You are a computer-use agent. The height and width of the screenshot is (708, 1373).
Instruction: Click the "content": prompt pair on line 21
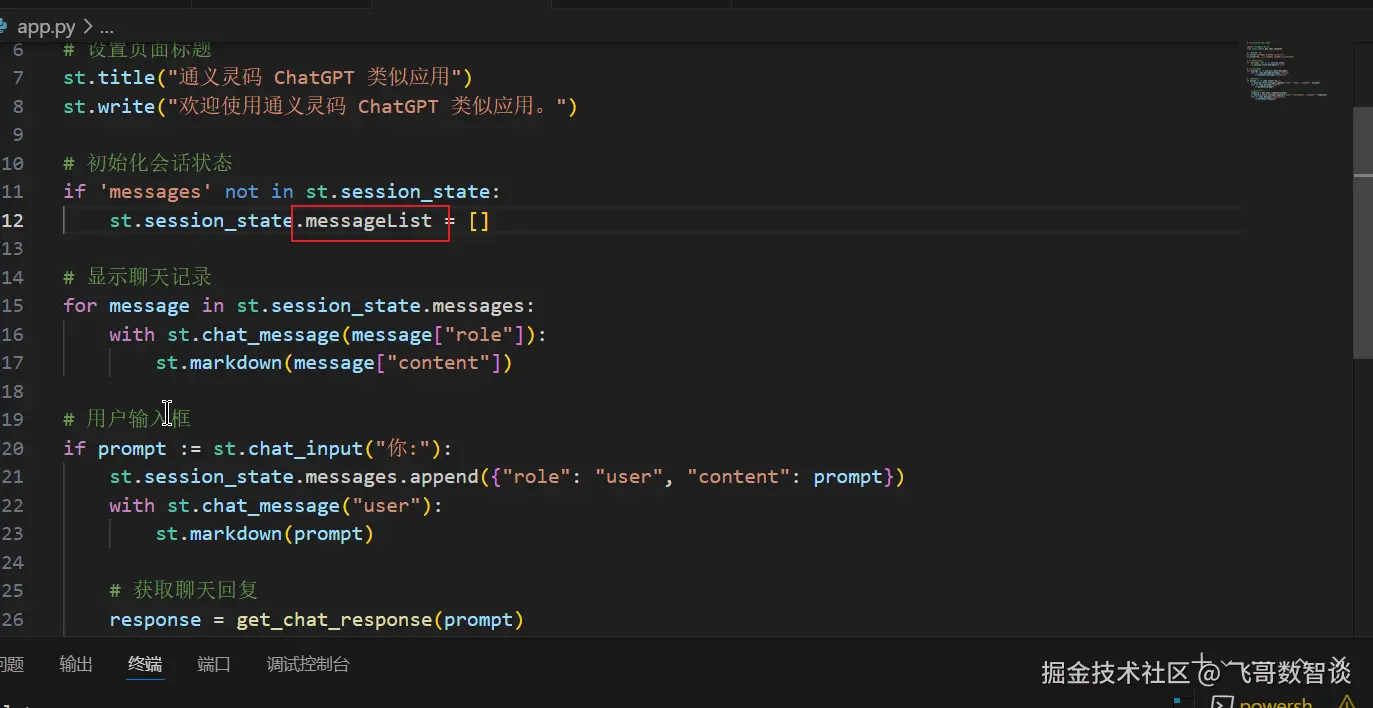[x=785, y=477]
